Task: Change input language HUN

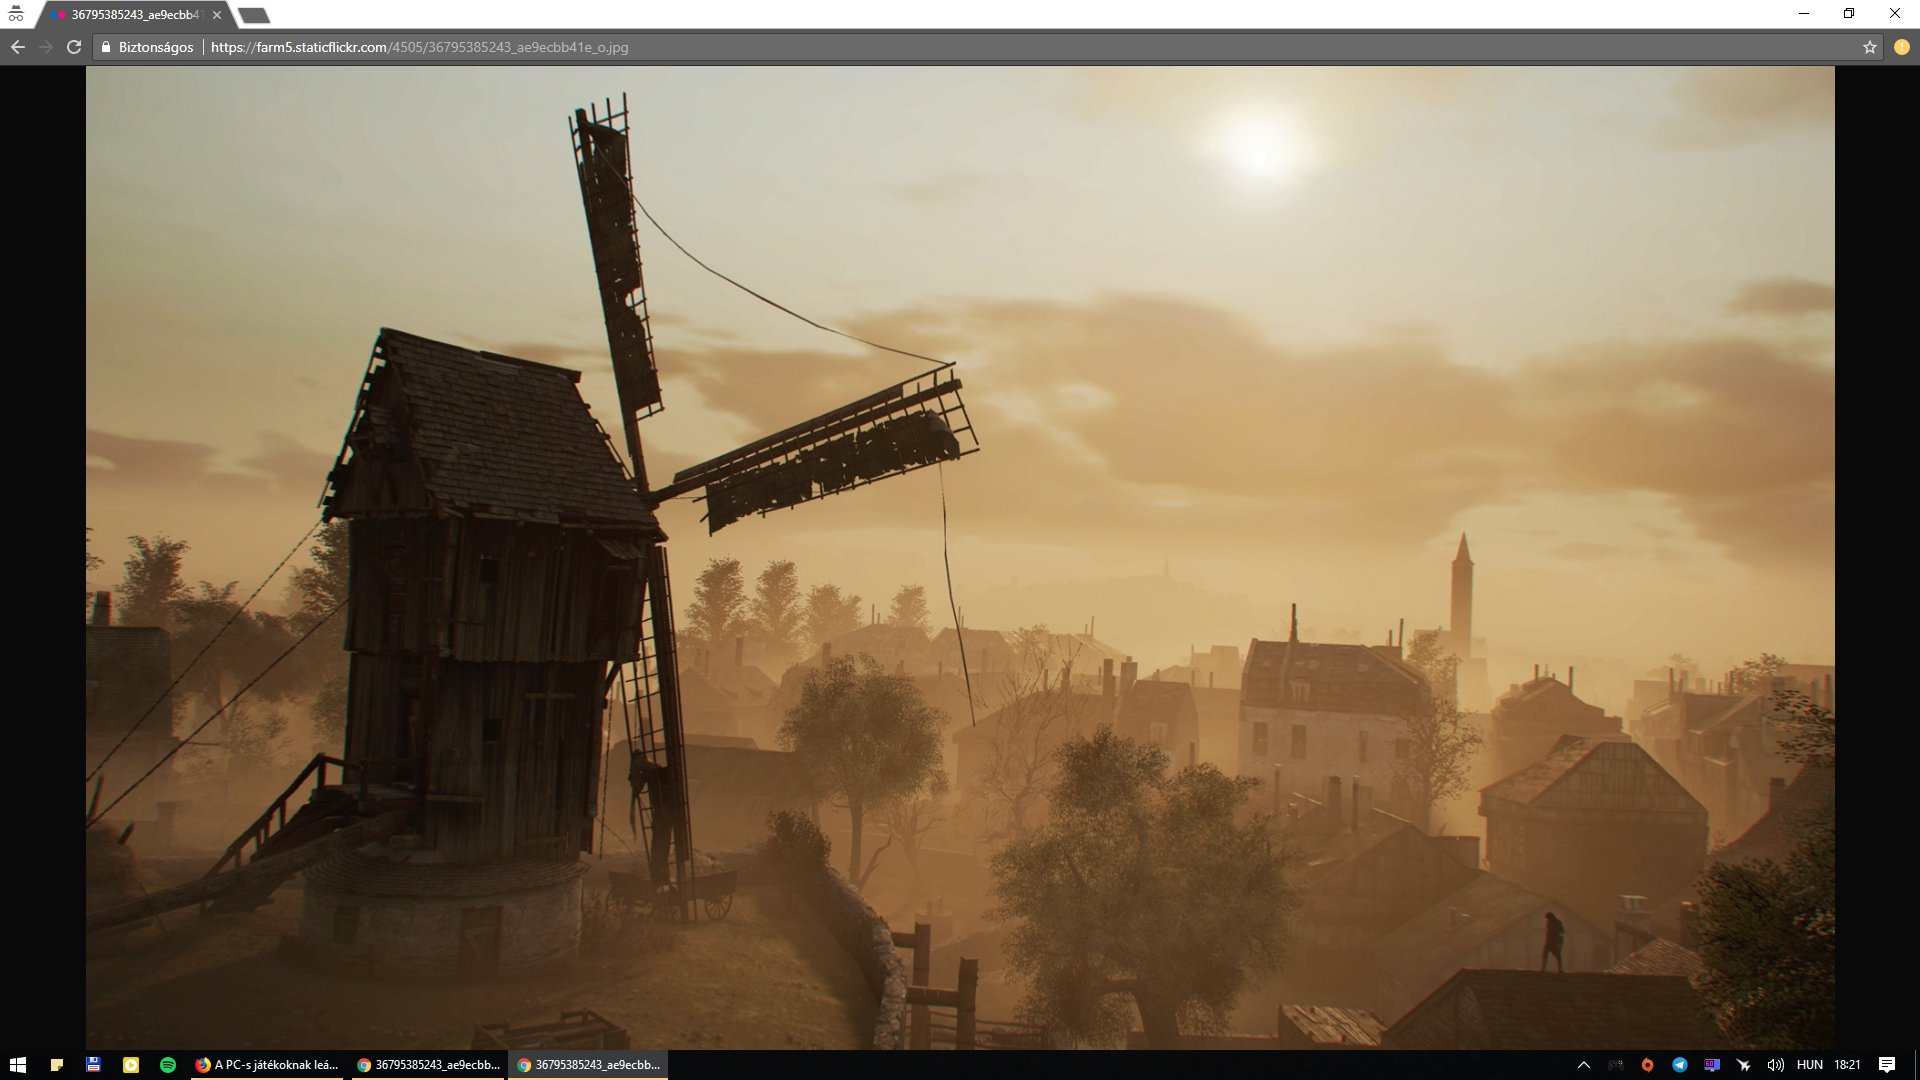Action: coord(1810,1065)
